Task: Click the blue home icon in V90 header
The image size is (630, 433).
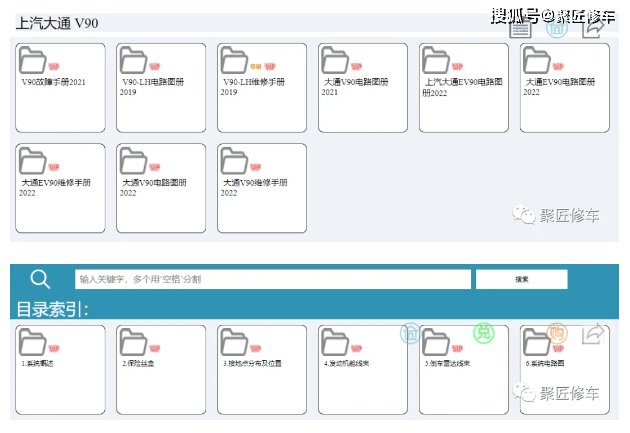Action: tap(557, 28)
